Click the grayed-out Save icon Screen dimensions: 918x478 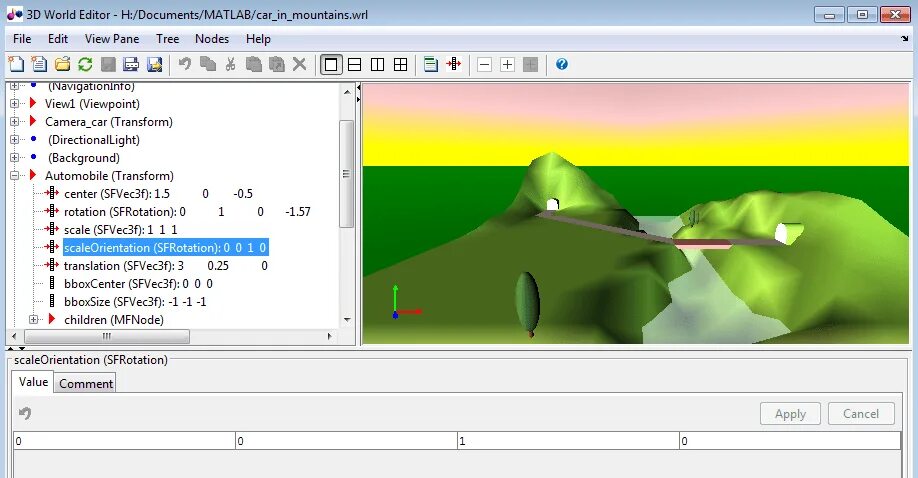(x=108, y=64)
